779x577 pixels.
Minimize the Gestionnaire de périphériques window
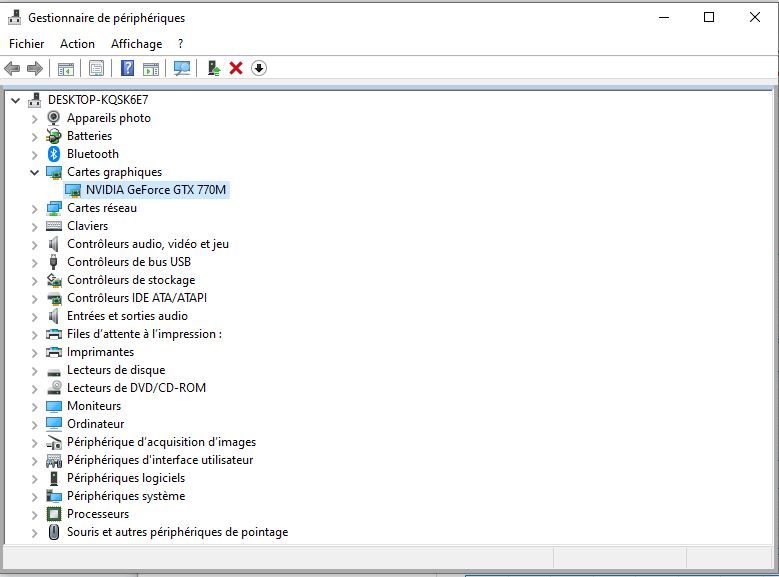(x=664, y=17)
